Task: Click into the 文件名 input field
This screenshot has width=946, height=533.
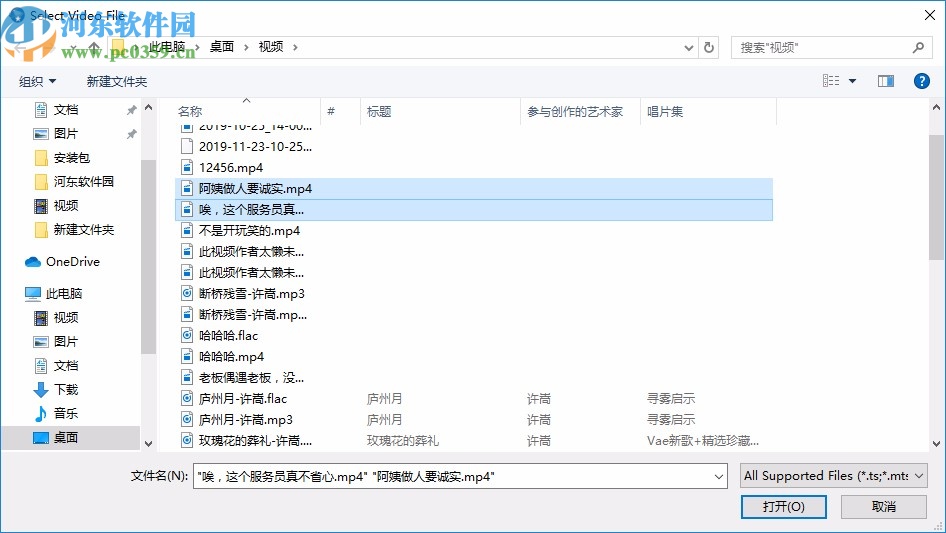Action: [x=452, y=476]
